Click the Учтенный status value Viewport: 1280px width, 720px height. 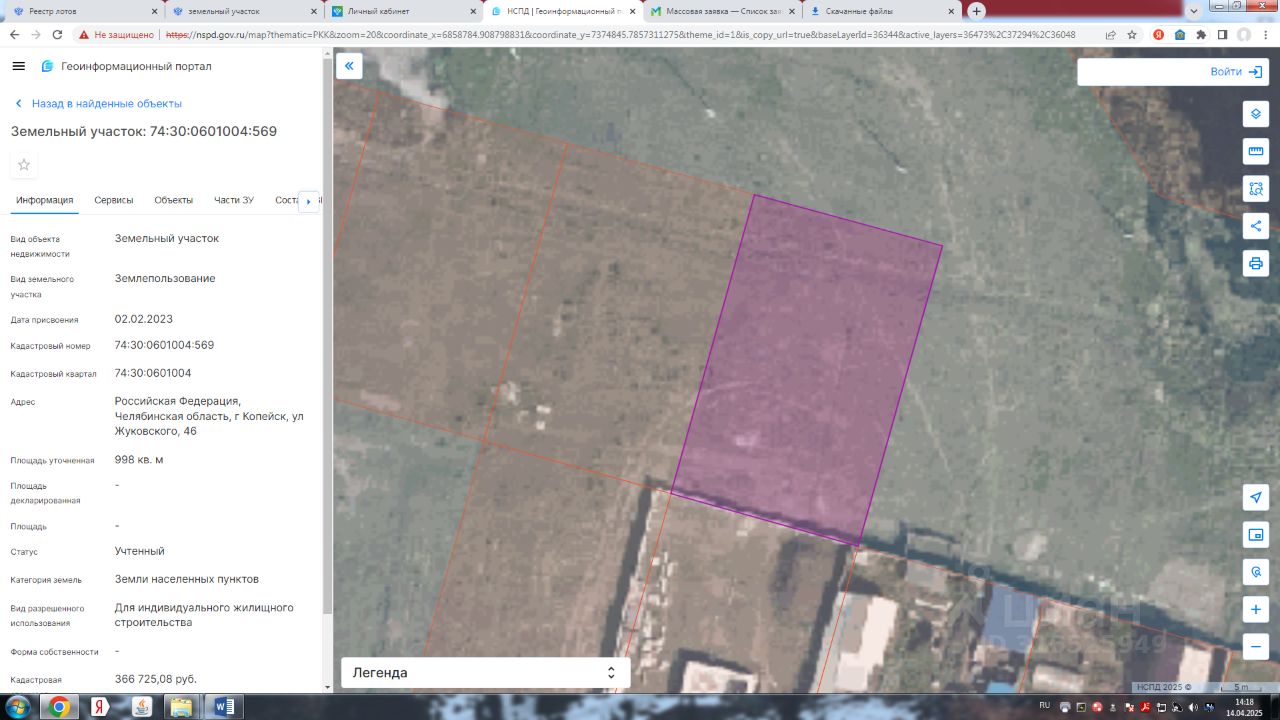[140, 551]
